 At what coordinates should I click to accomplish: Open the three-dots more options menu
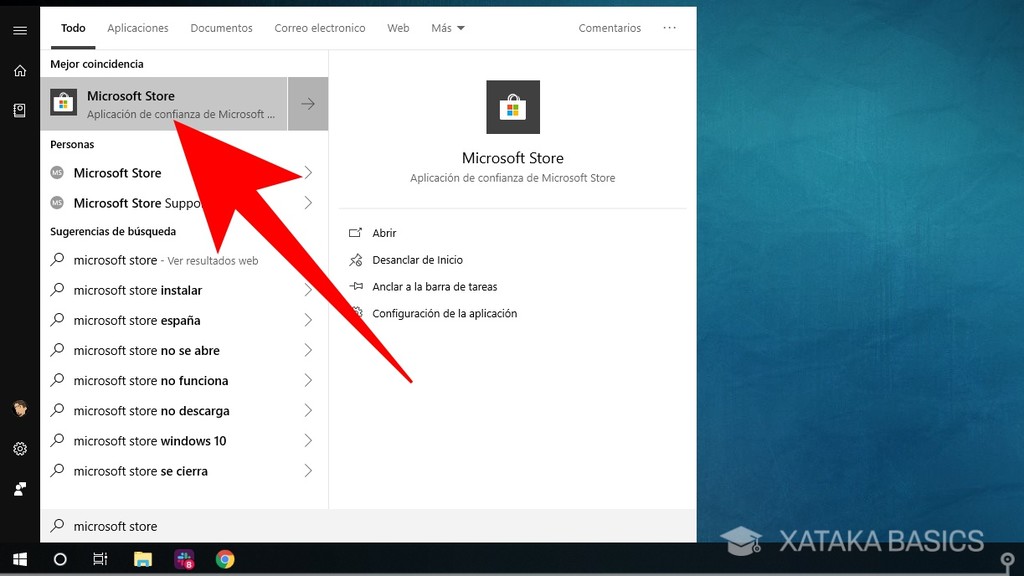[x=669, y=28]
